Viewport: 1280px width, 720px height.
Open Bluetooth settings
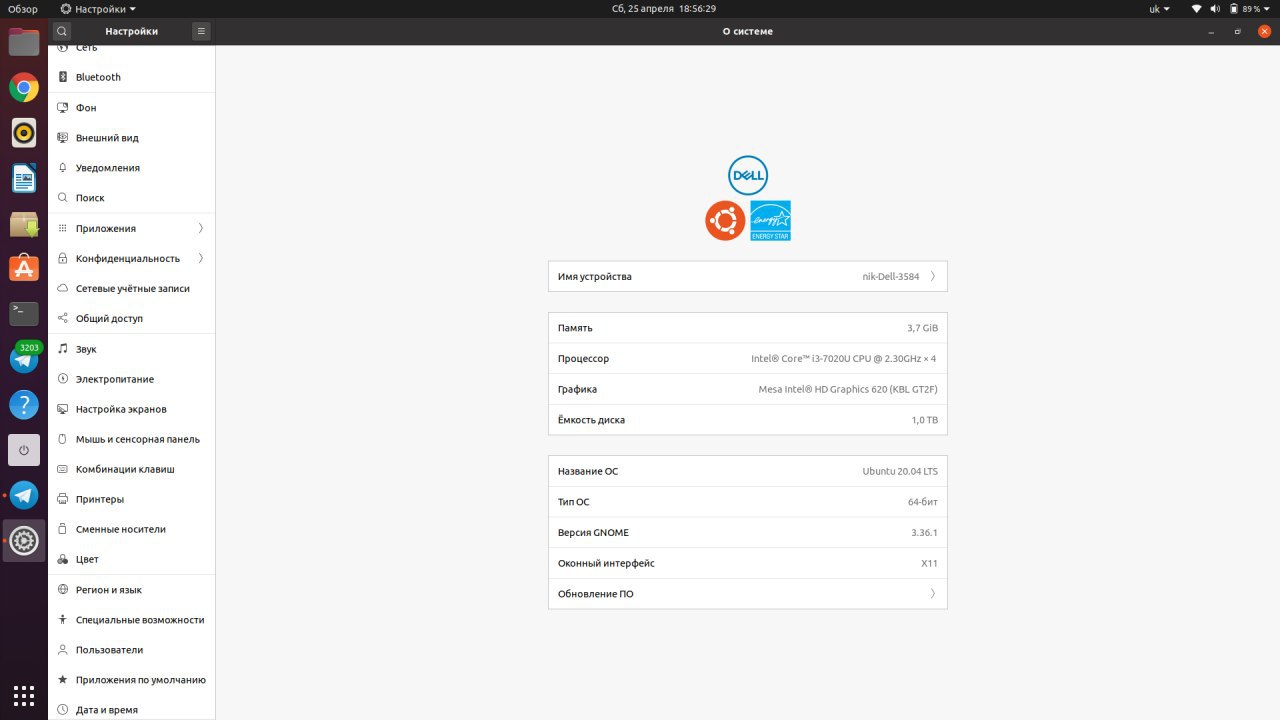pyautogui.click(x=132, y=77)
